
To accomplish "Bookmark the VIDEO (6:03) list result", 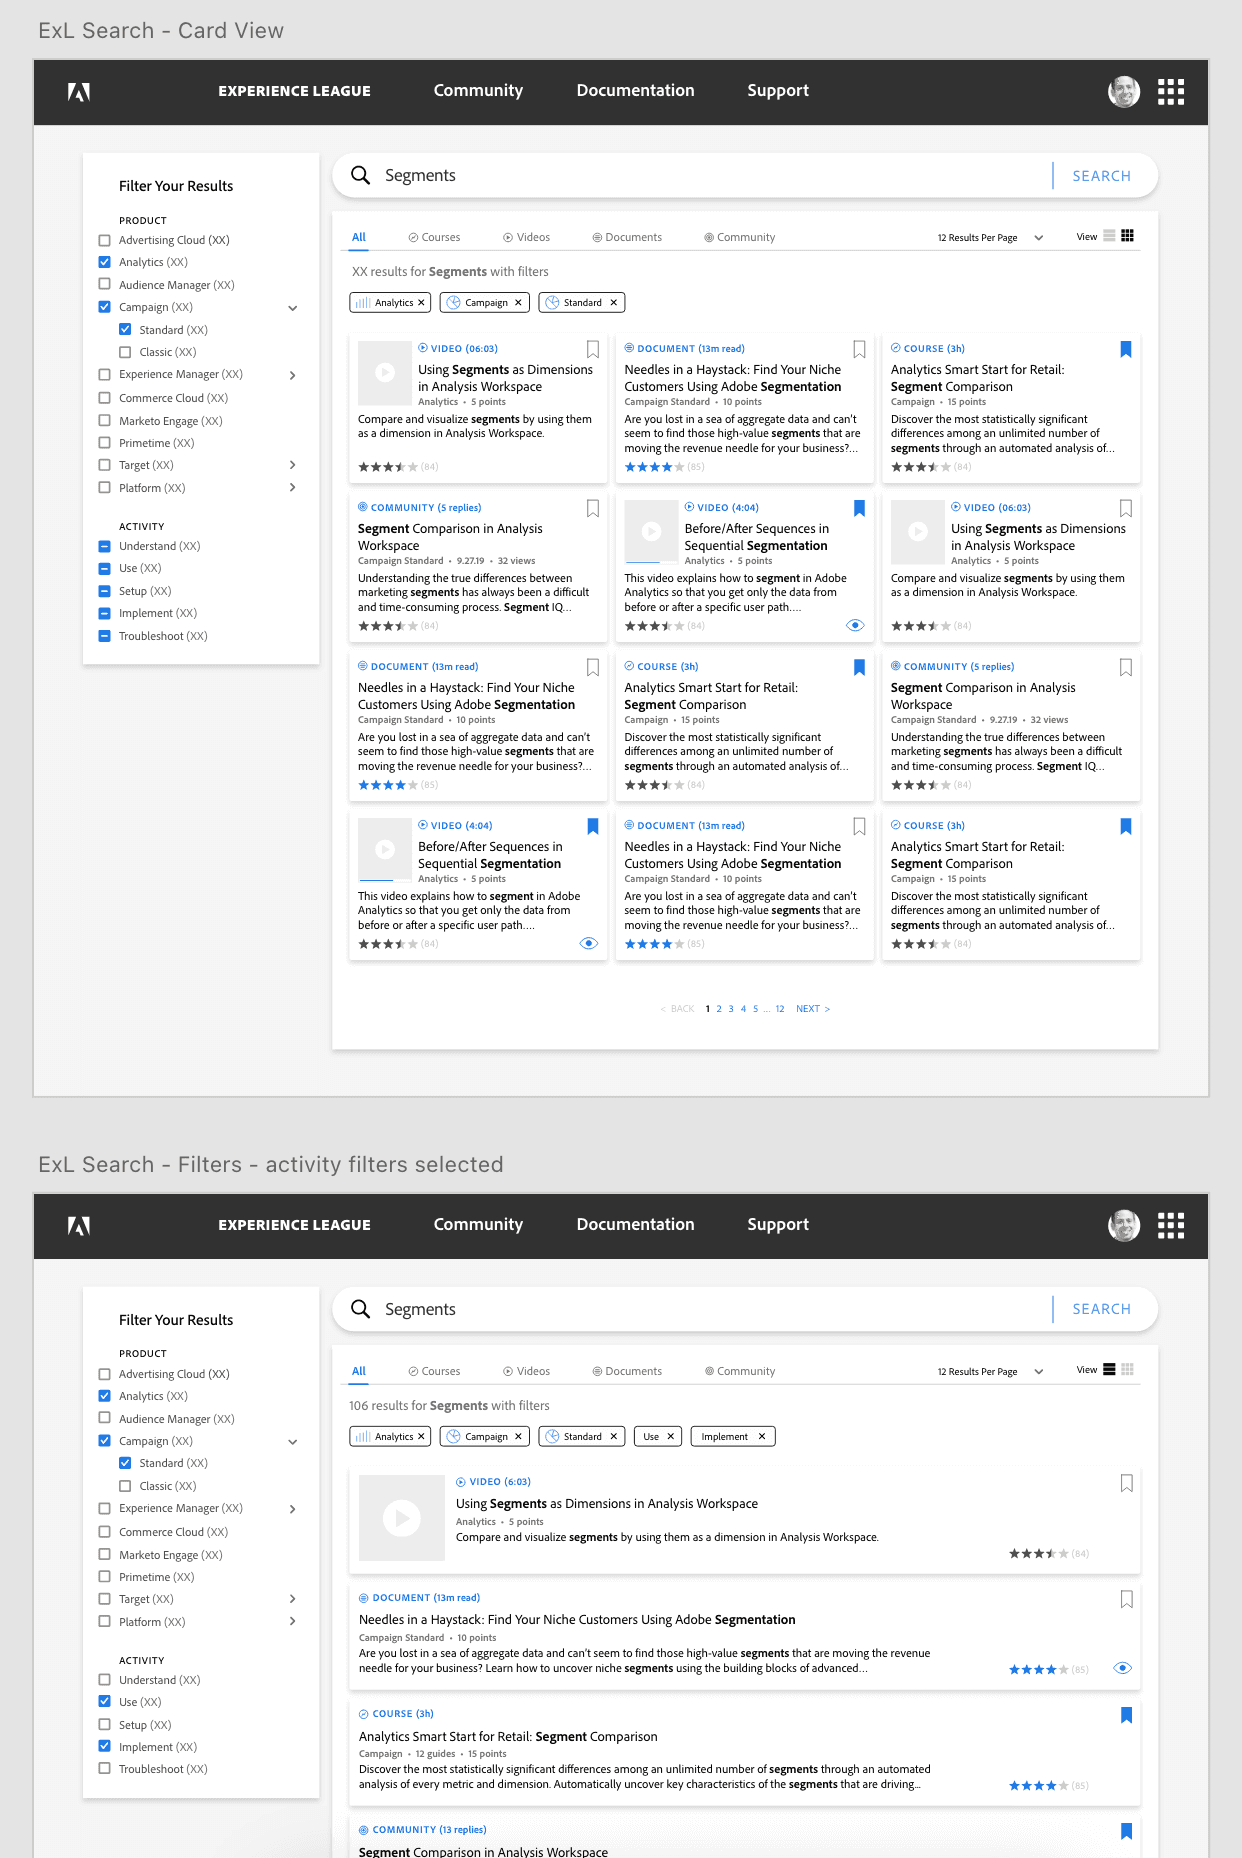I will click(x=1127, y=1483).
